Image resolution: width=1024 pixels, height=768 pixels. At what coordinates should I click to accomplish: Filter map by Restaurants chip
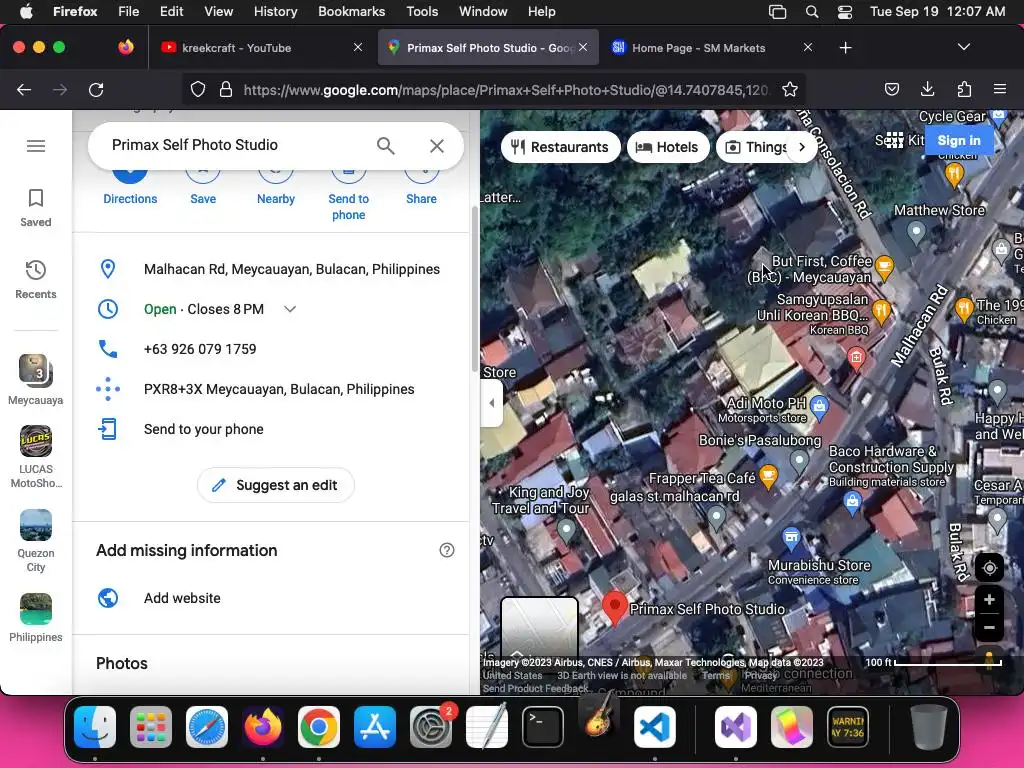coord(560,147)
